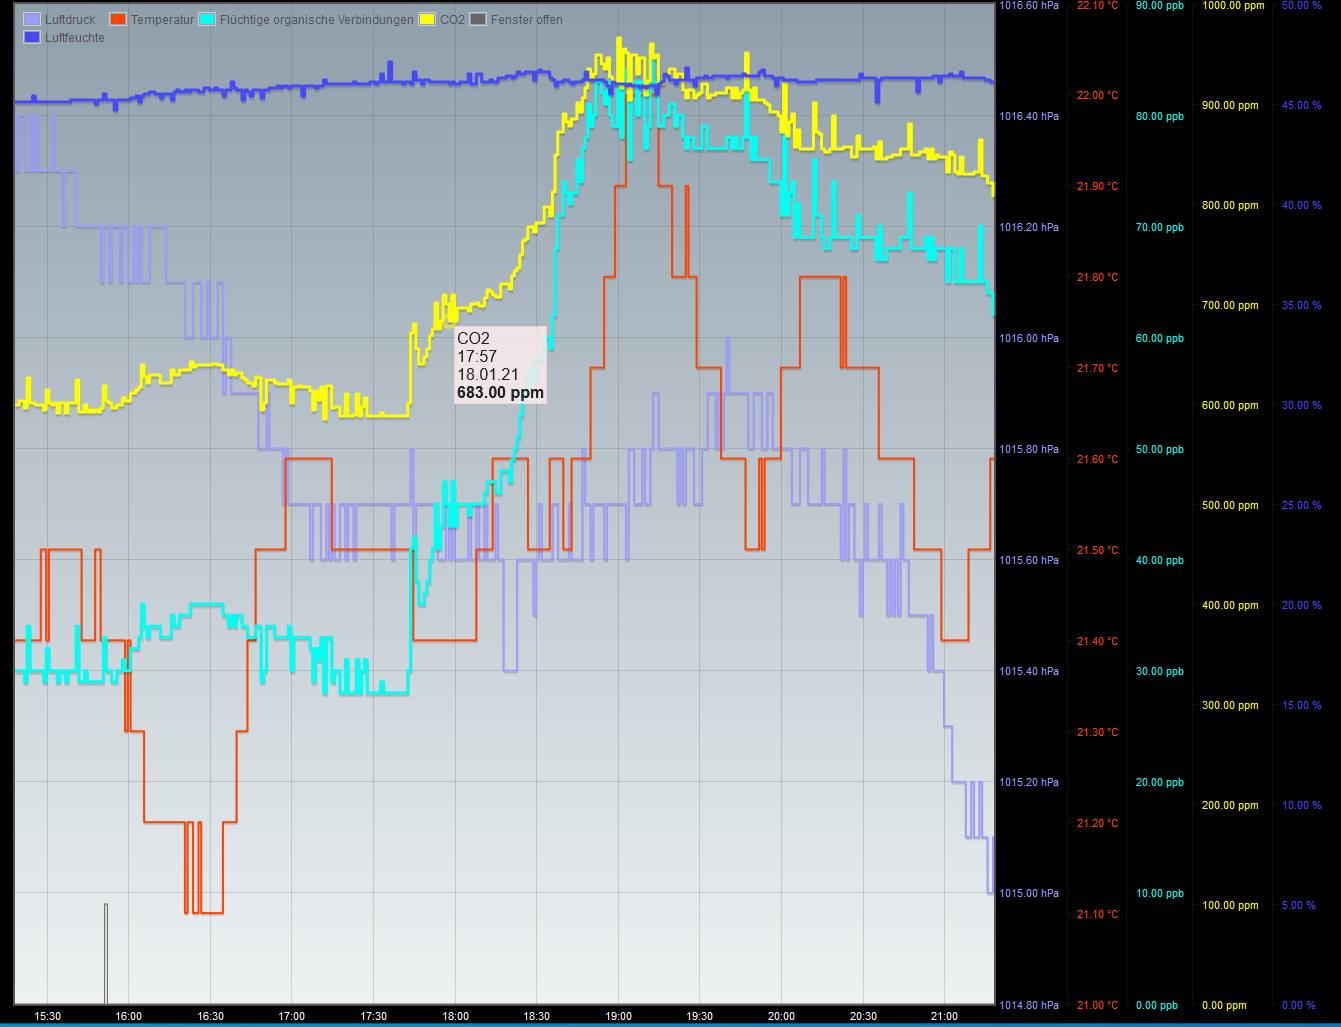Click the 60.00 ppb axis label
1341x1027 pixels.
tap(1159, 338)
